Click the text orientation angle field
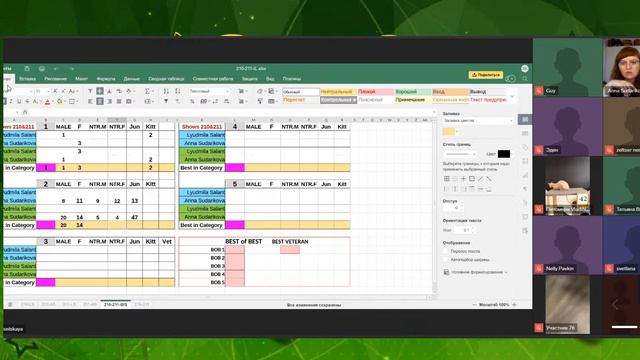This screenshot has width=640, height=360. click(x=463, y=230)
